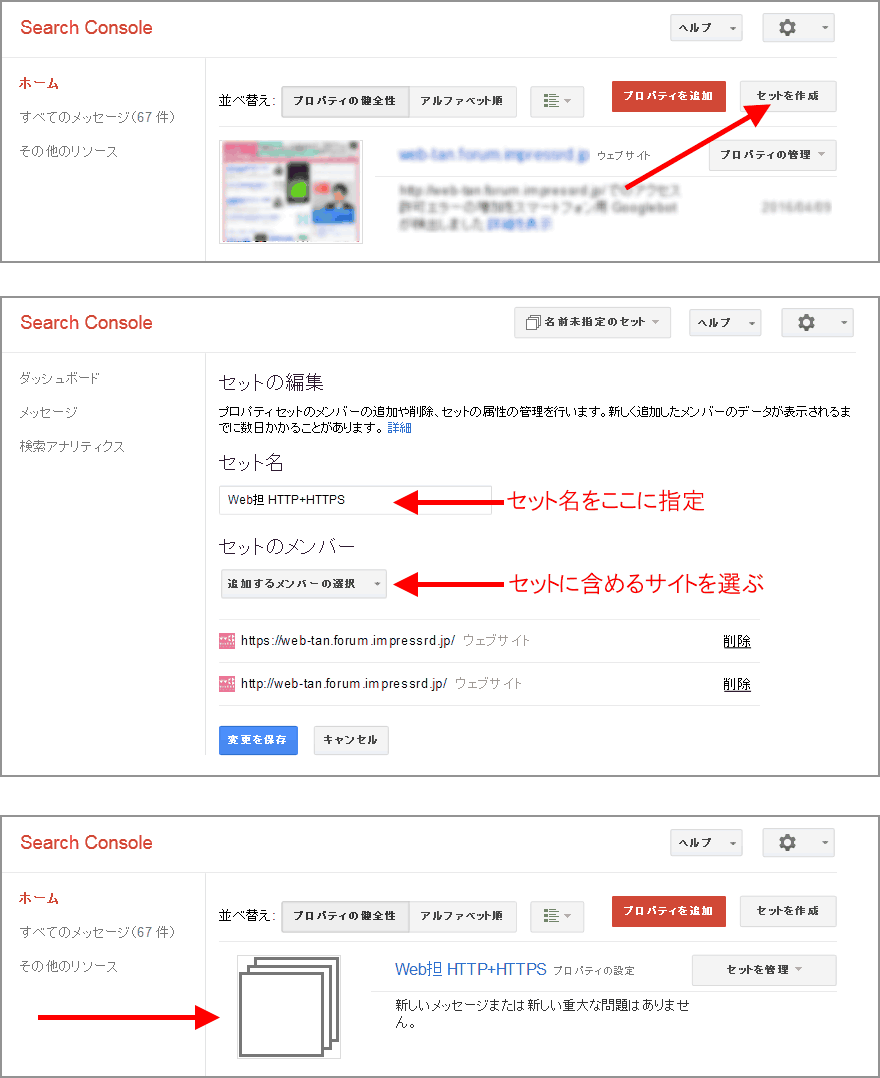Open その他のリソース in the blurred-site panel's sidebar
The height and width of the screenshot is (1078, 880).
[68, 152]
